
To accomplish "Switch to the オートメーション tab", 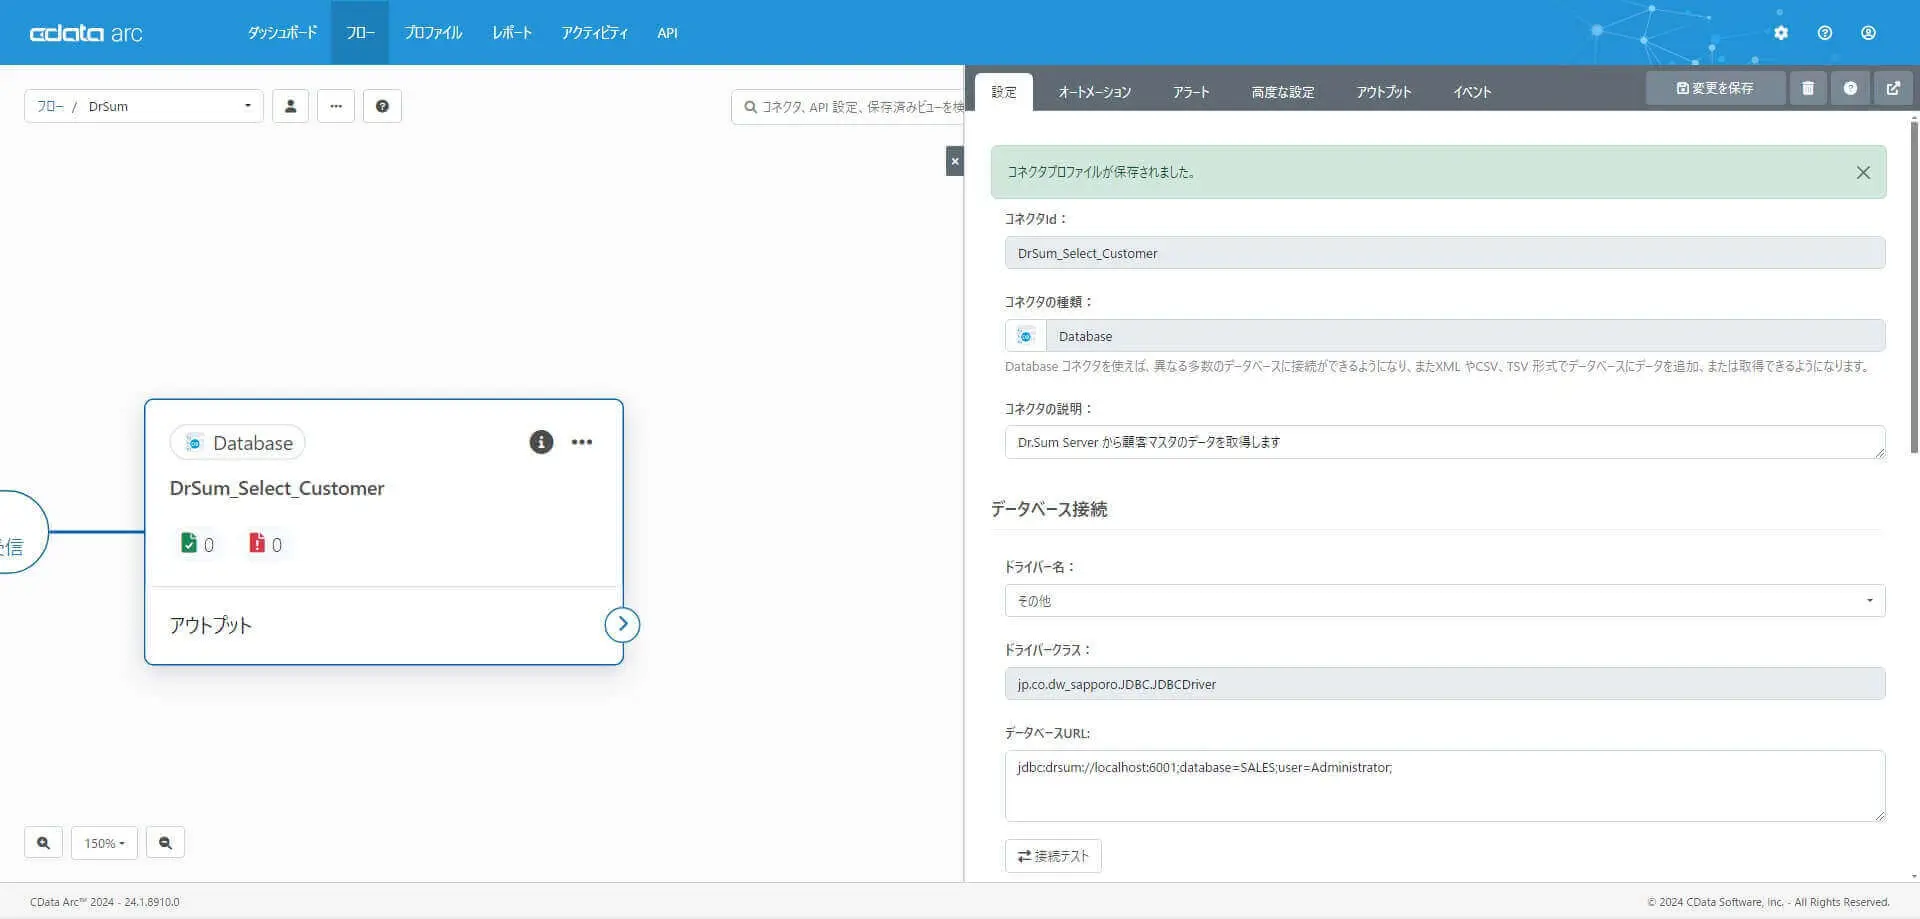I will coord(1095,92).
